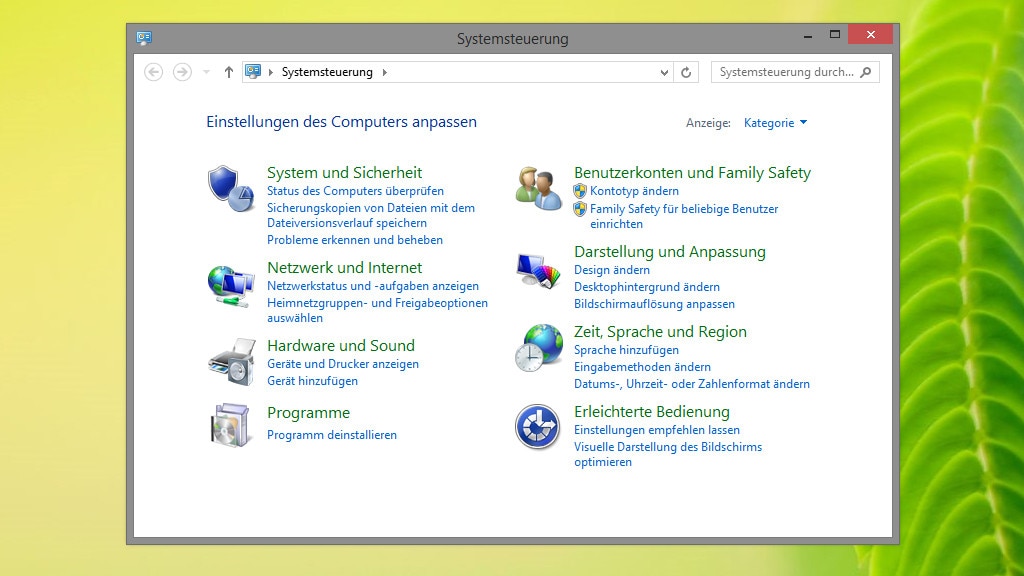Refresh the Systemsteuerung view

[x=686, y=72]
